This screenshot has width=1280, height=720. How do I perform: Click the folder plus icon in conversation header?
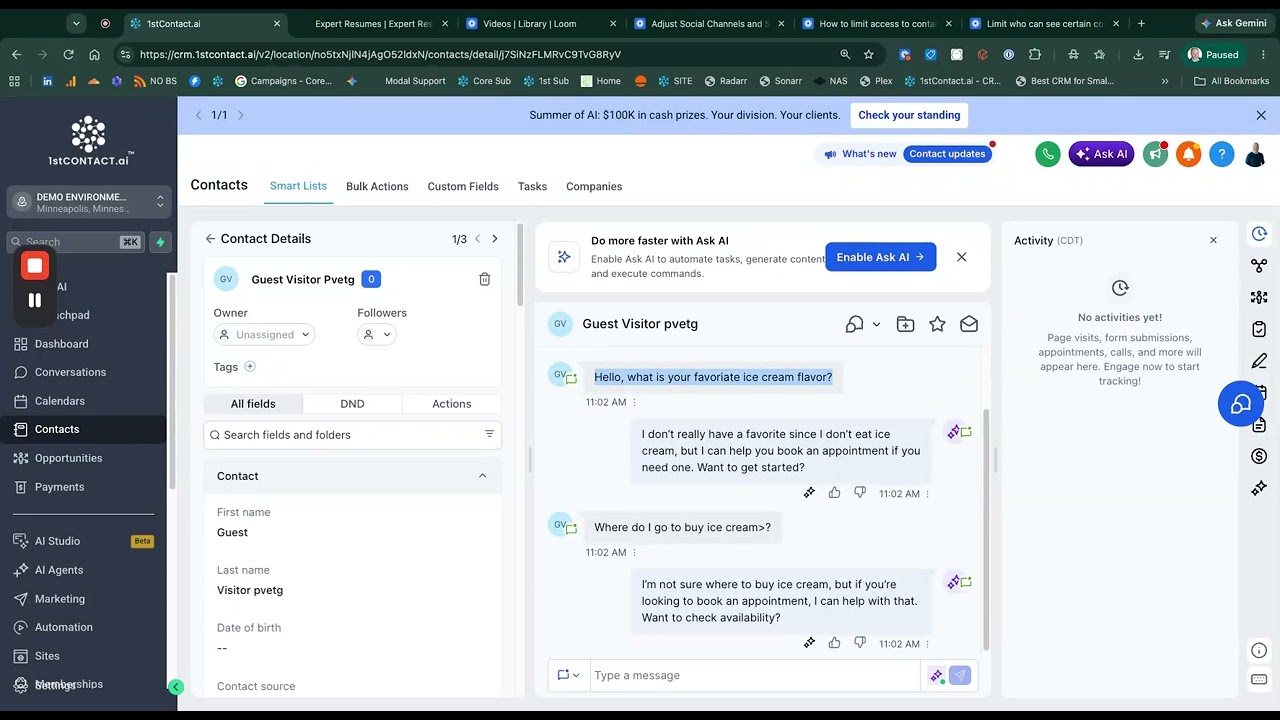tap(905, 324)
